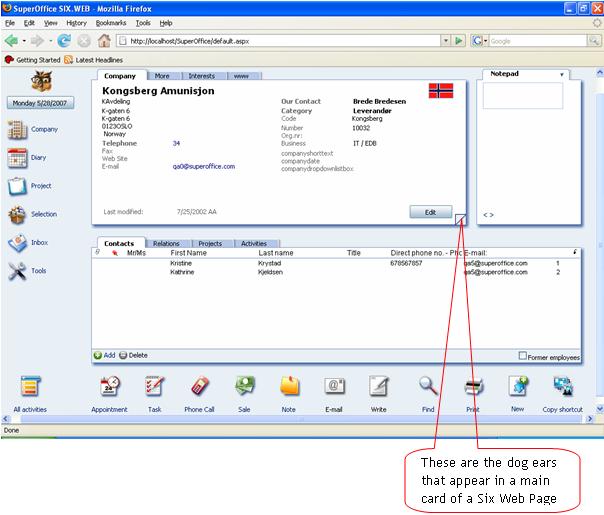Click the Print icon
The image size is (604, 515).
click(473, 386)
